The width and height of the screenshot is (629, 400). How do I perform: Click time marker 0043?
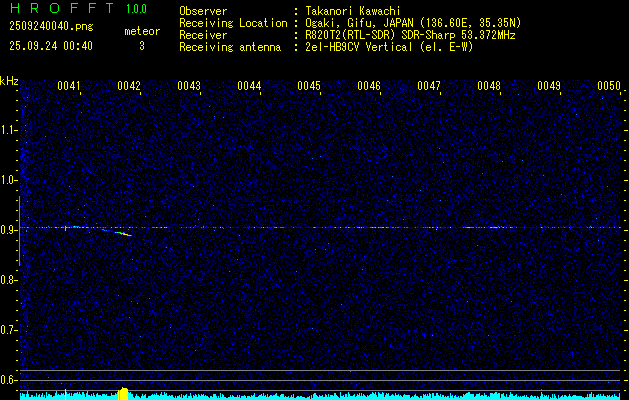point(189,86)
